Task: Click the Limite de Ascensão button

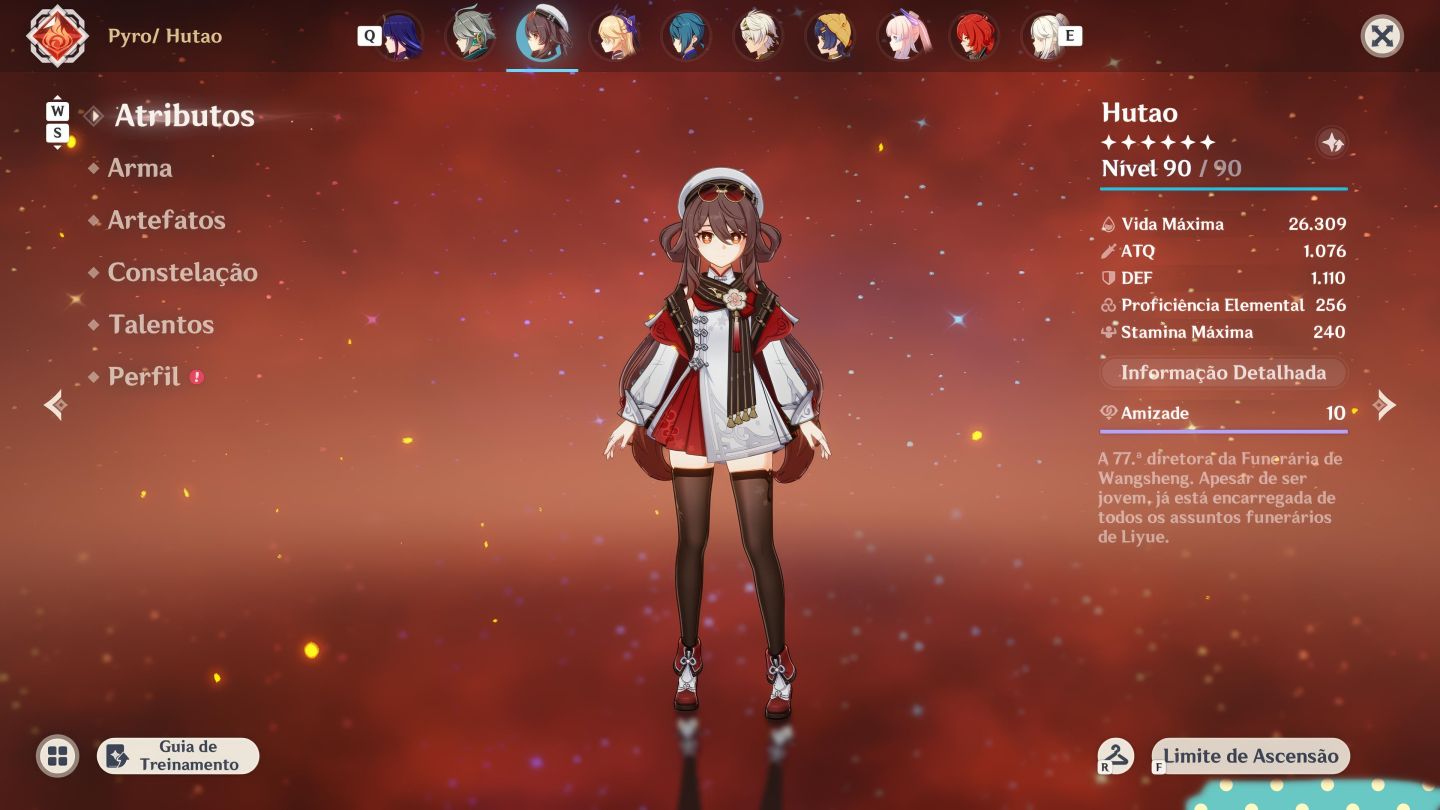Action: [x=1250, y=756]
